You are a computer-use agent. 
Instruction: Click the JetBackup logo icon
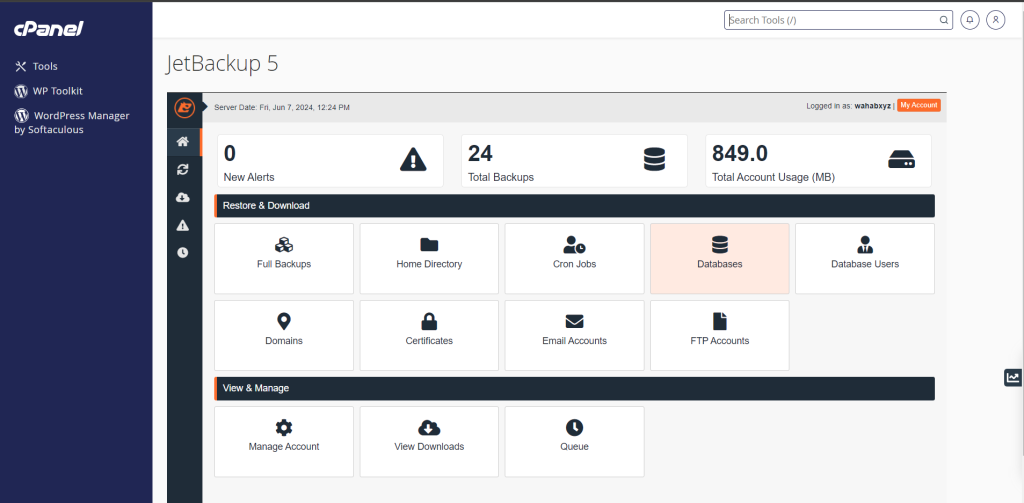pos(184,107)
